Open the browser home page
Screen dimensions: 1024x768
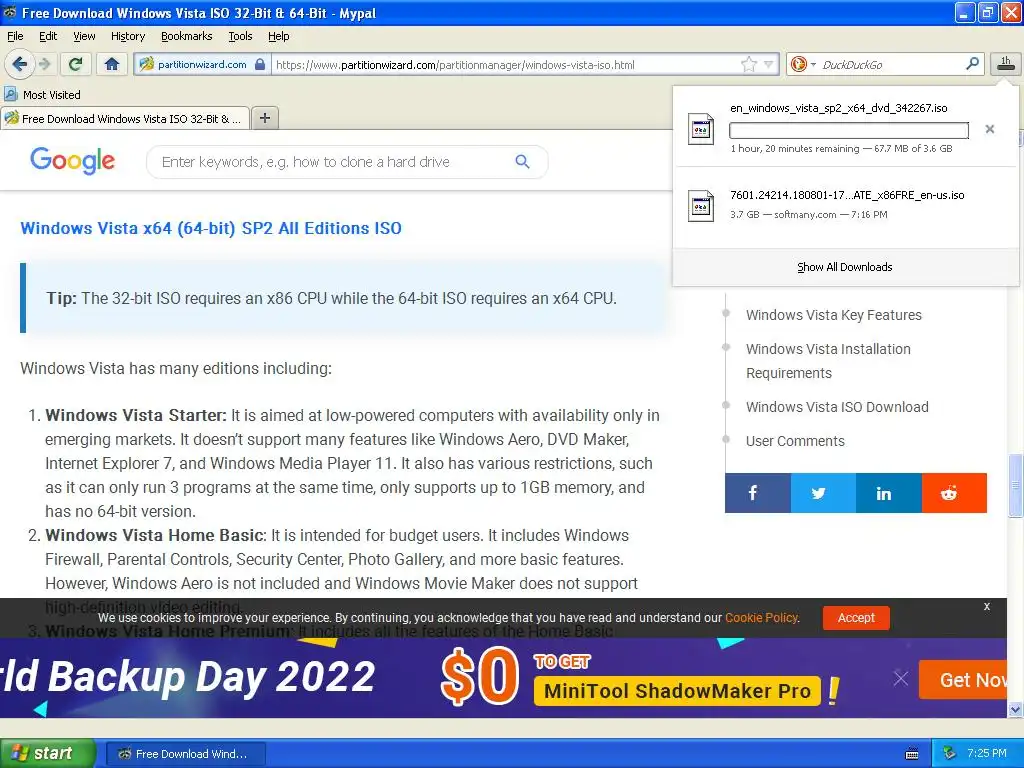click(x=112, y=64)
